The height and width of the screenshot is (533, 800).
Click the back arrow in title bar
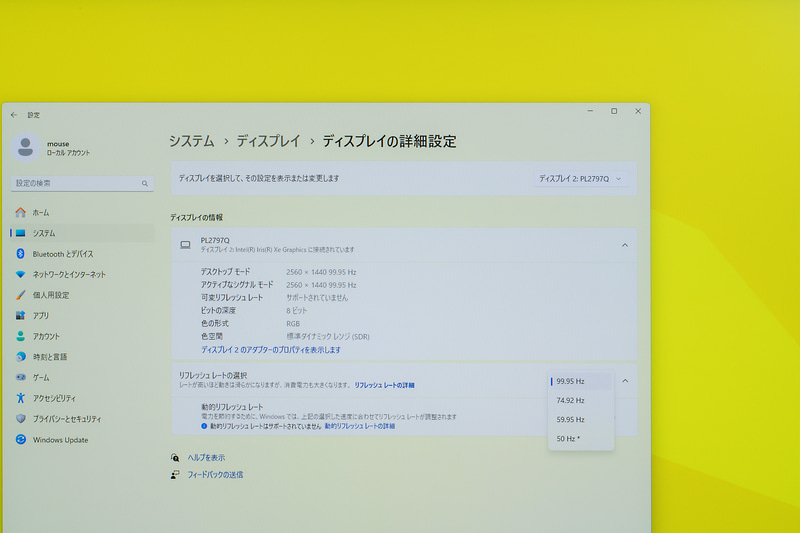click(14, 115)
